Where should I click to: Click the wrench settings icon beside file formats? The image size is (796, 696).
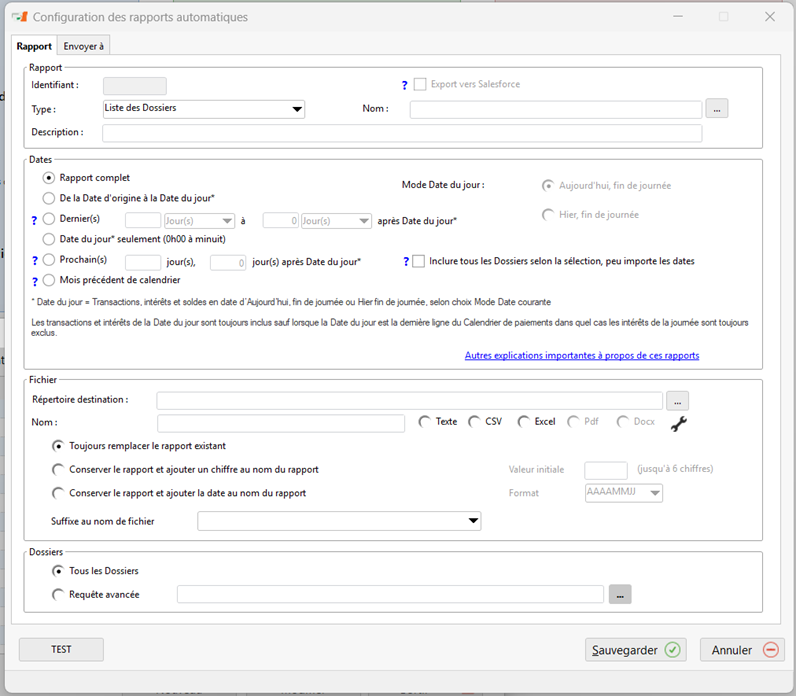[679, 424]
